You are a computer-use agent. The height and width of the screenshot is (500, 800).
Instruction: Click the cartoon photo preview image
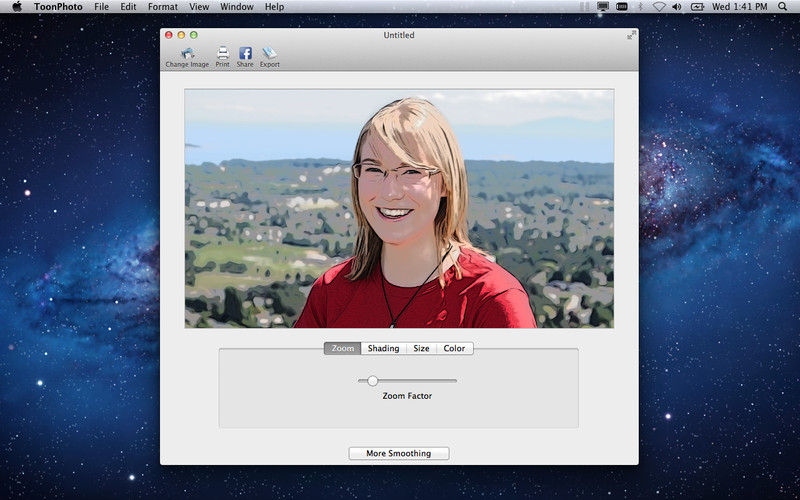[399, 209]
